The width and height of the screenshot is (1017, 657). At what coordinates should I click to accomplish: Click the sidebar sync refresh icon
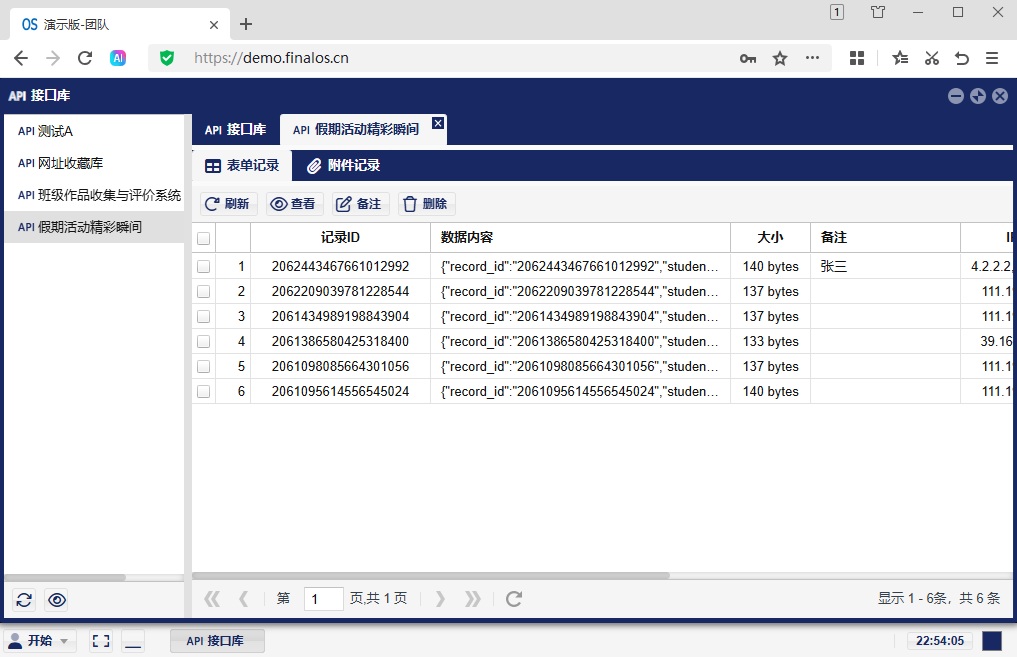(25, 600)
